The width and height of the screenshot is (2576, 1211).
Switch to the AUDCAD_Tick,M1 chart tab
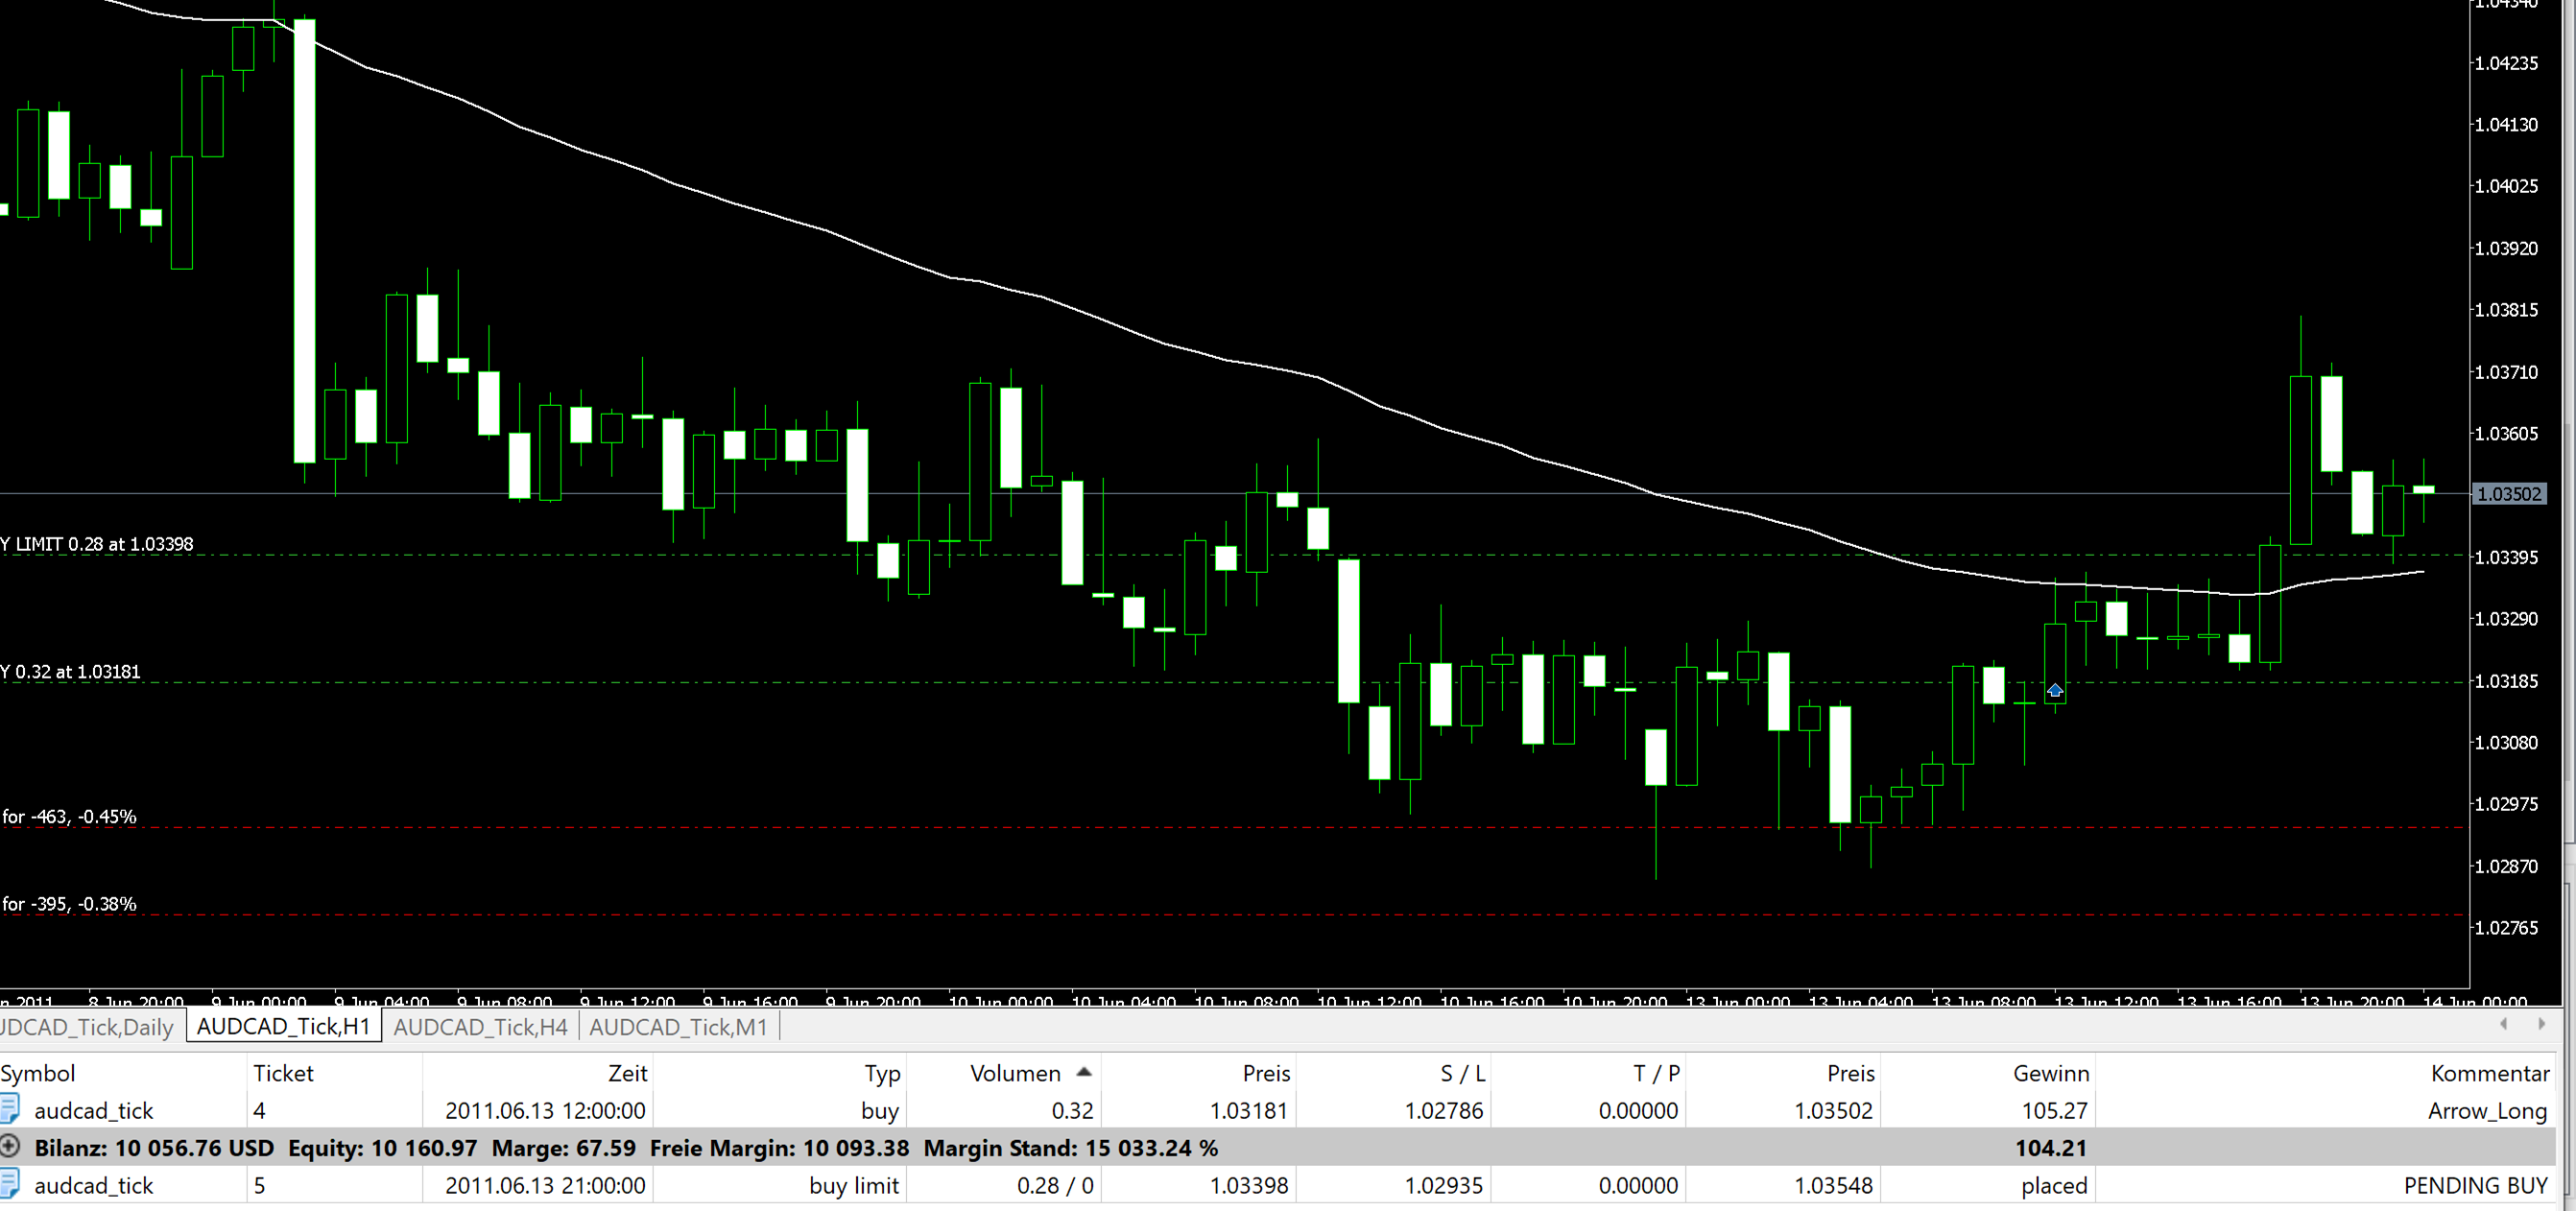(679, 1027)
